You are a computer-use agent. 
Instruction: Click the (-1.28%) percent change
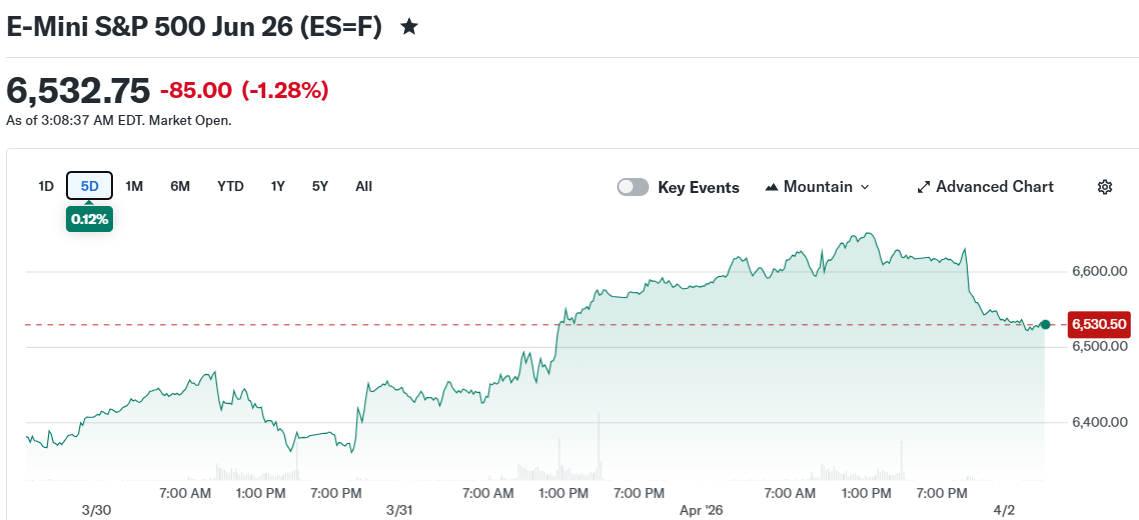pyautogui.click(x=285, y=91)
